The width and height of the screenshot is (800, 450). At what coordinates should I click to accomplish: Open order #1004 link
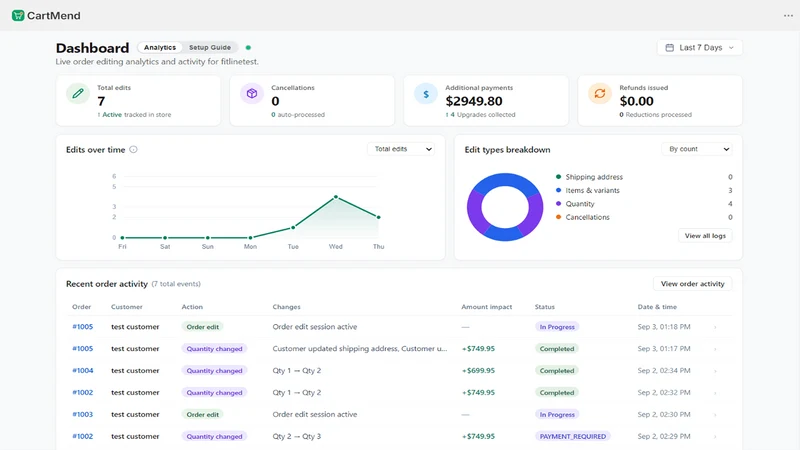point(83,370)
